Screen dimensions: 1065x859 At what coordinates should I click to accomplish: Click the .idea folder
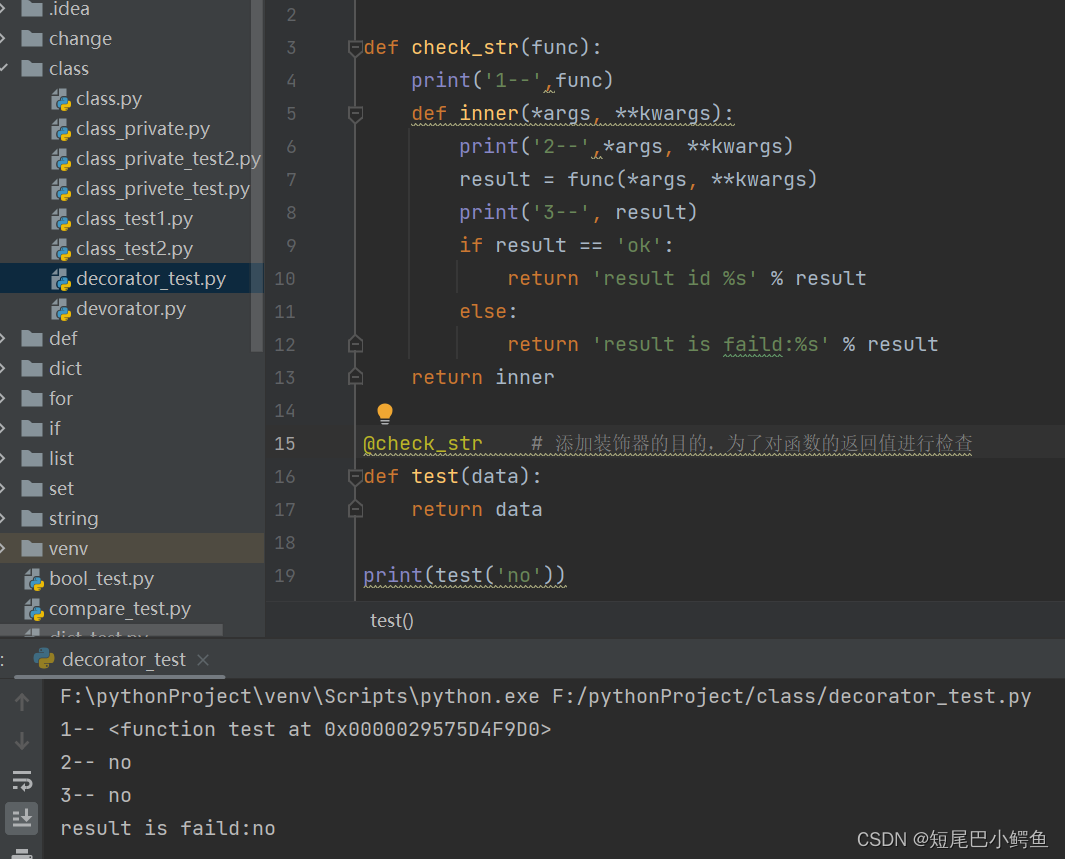[56, 9]
